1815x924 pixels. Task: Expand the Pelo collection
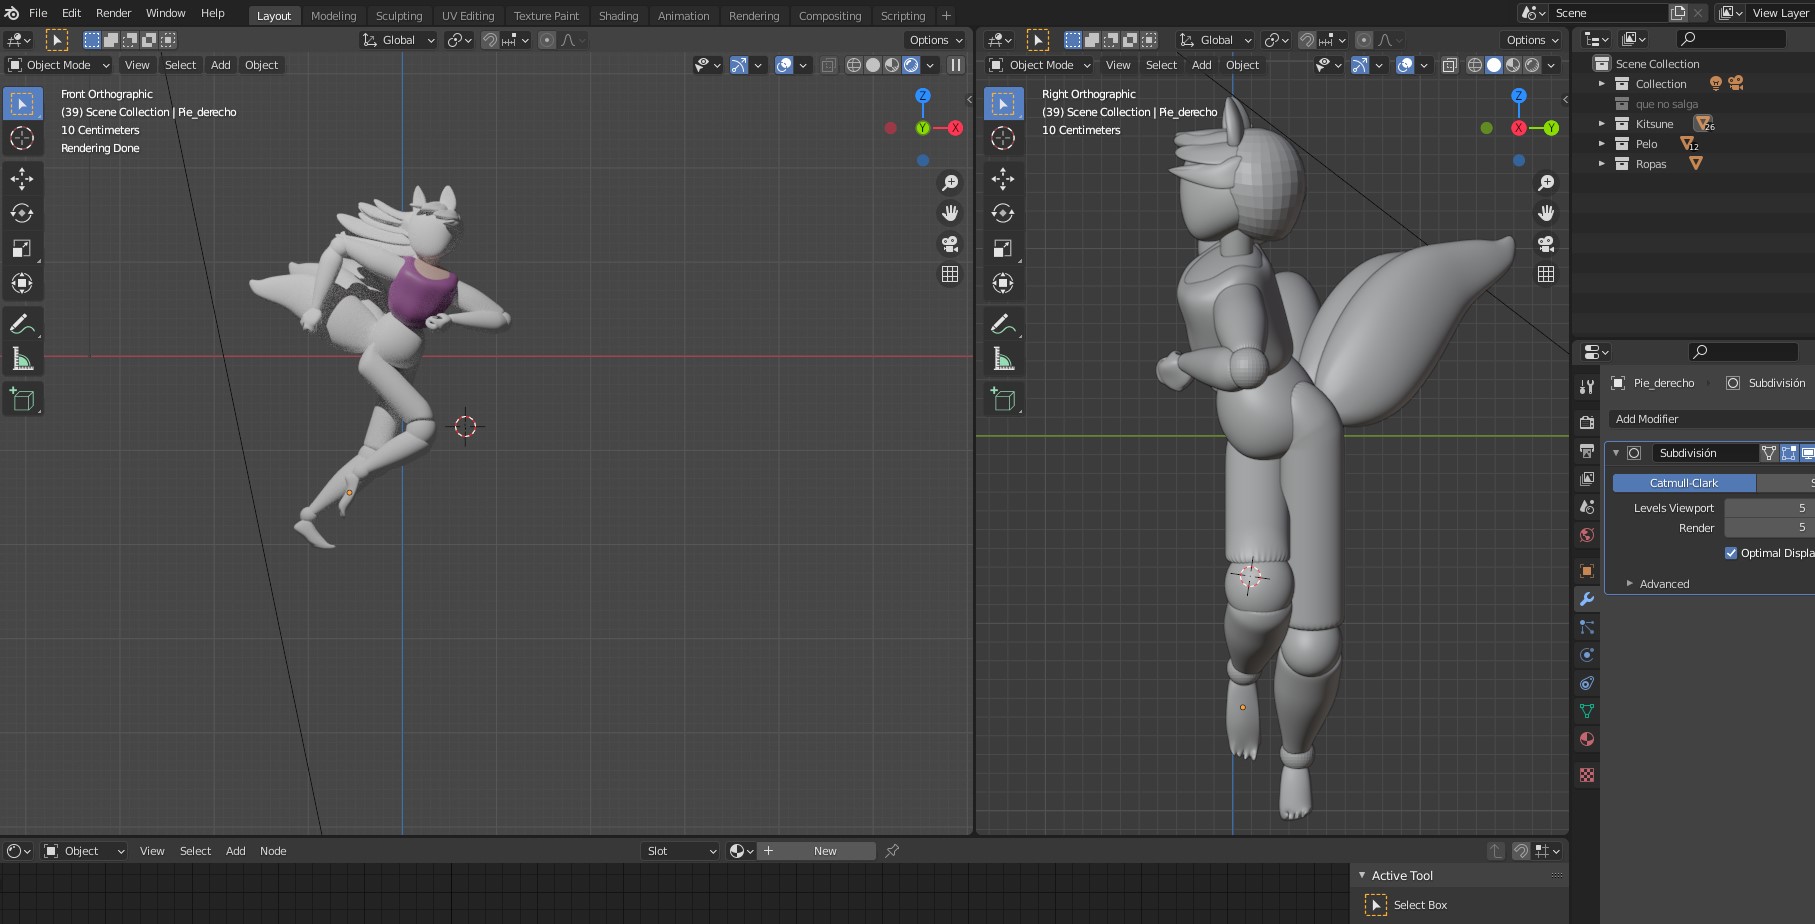tap(1602, 144)
